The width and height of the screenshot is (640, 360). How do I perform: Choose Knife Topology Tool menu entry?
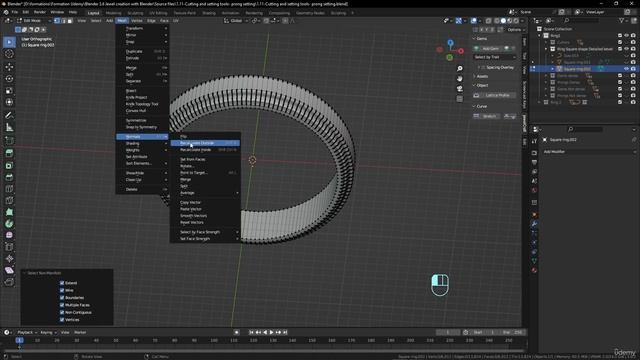pos(142,104)
